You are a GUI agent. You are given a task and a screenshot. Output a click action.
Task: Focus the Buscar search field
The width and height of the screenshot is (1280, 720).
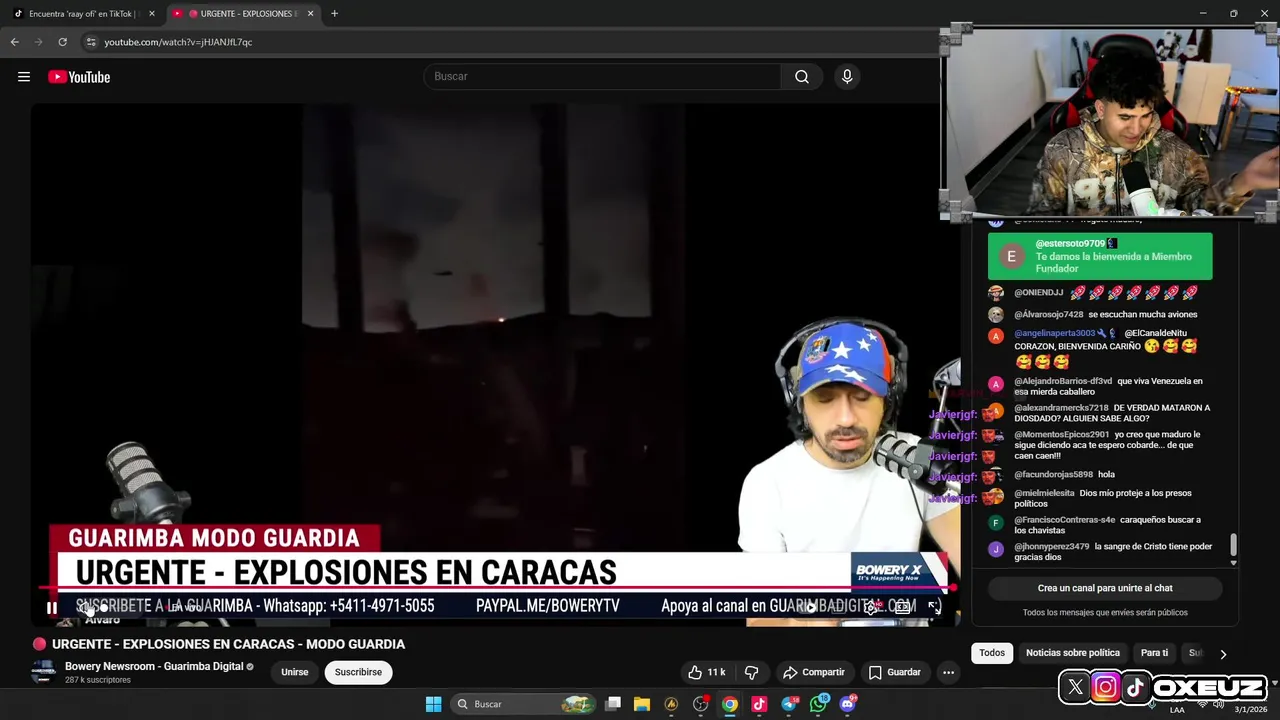(x=603, y=77)
